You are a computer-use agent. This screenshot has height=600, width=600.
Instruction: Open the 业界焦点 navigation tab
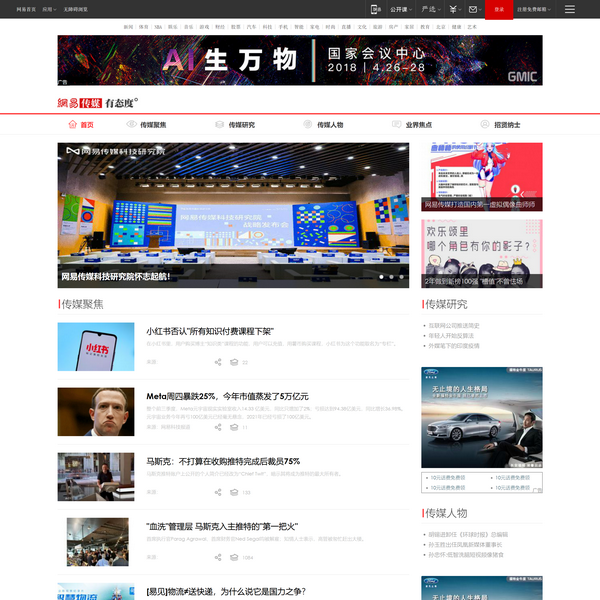coord(418,125)
